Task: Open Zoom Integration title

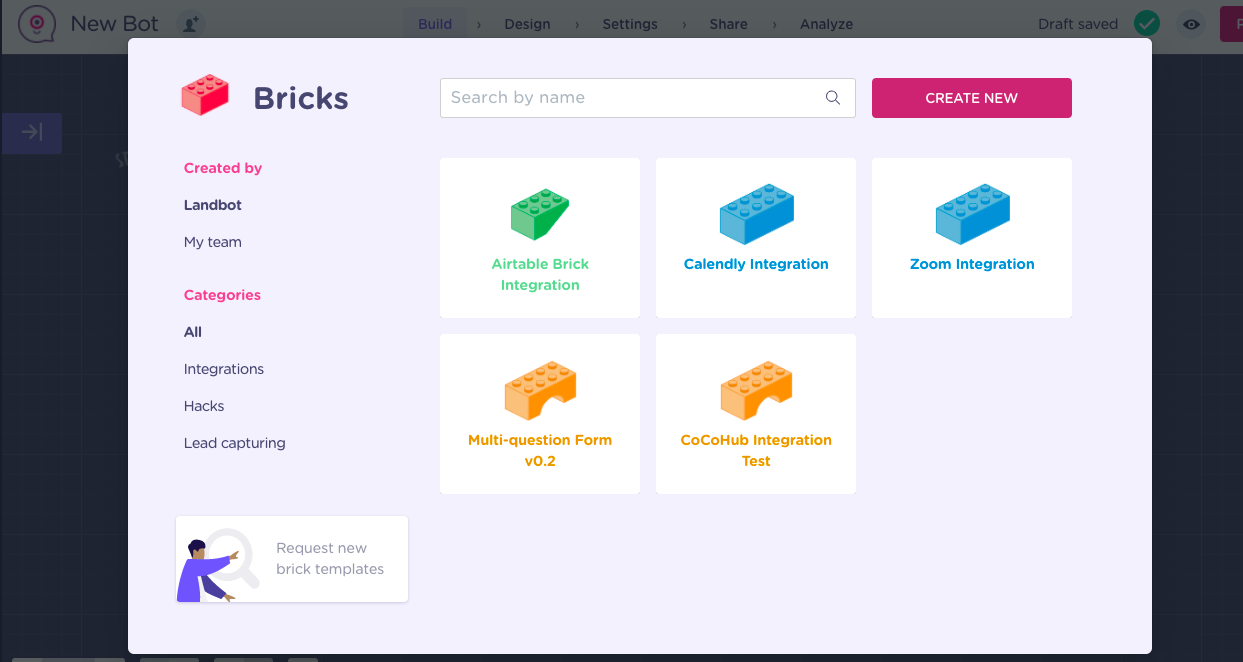Action: [x=972, y=264]
